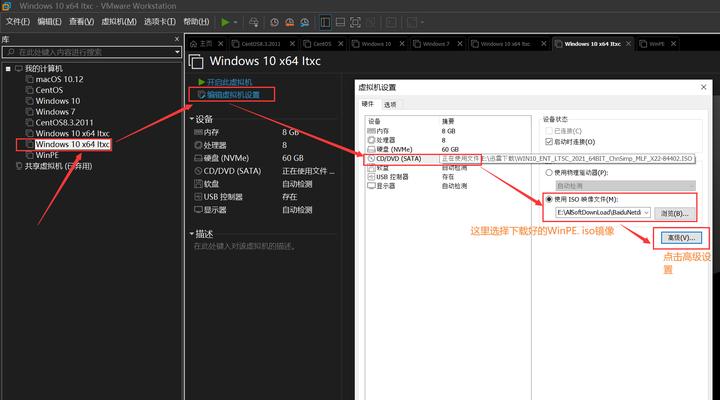Click 处理器 device in VM summary
The height and width of the screenshot is (400, 720).
[x=210, y=145]
